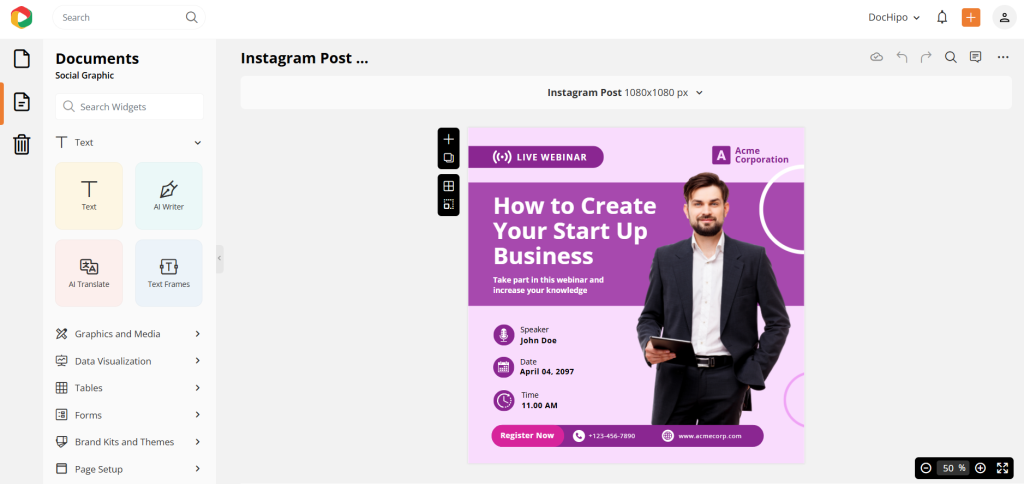Click the duplicate page icon

(449, 158)
